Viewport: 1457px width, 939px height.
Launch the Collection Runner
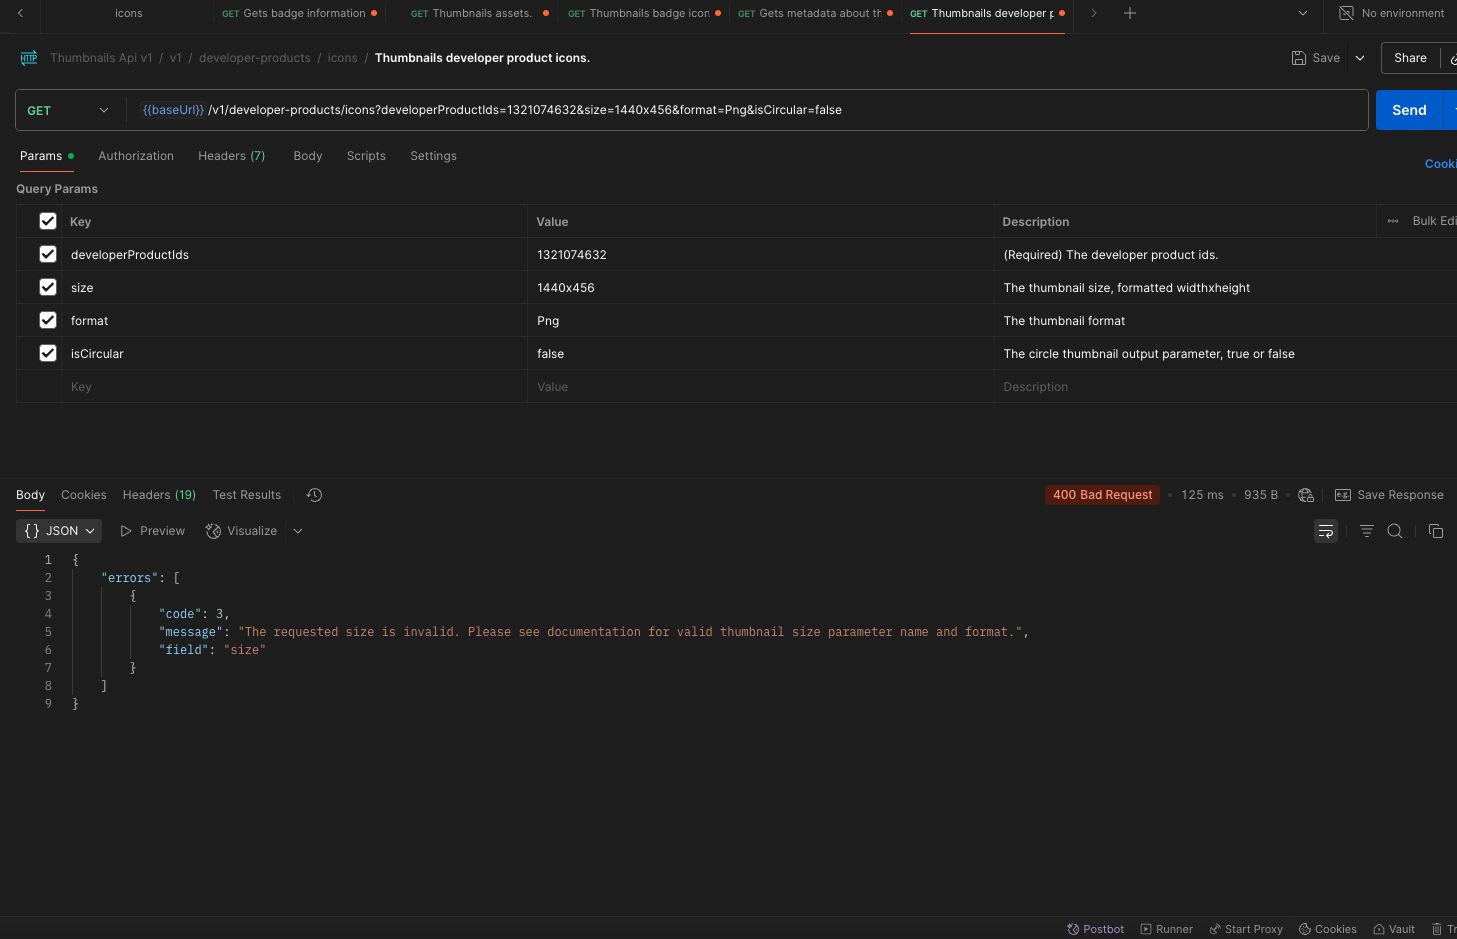(x=1166, y=928)
